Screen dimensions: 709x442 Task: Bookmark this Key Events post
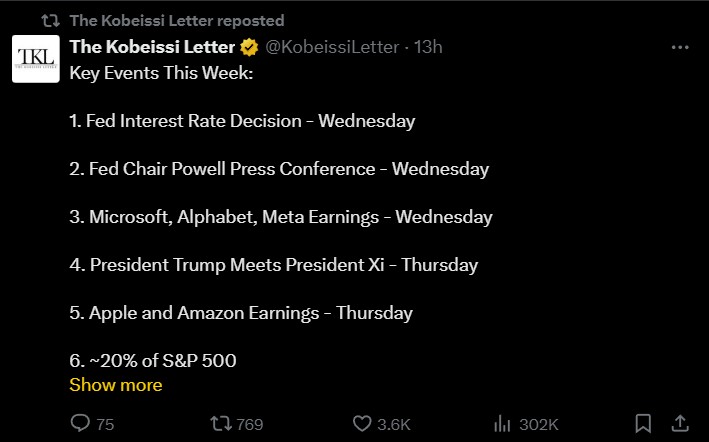coord(644,424)
